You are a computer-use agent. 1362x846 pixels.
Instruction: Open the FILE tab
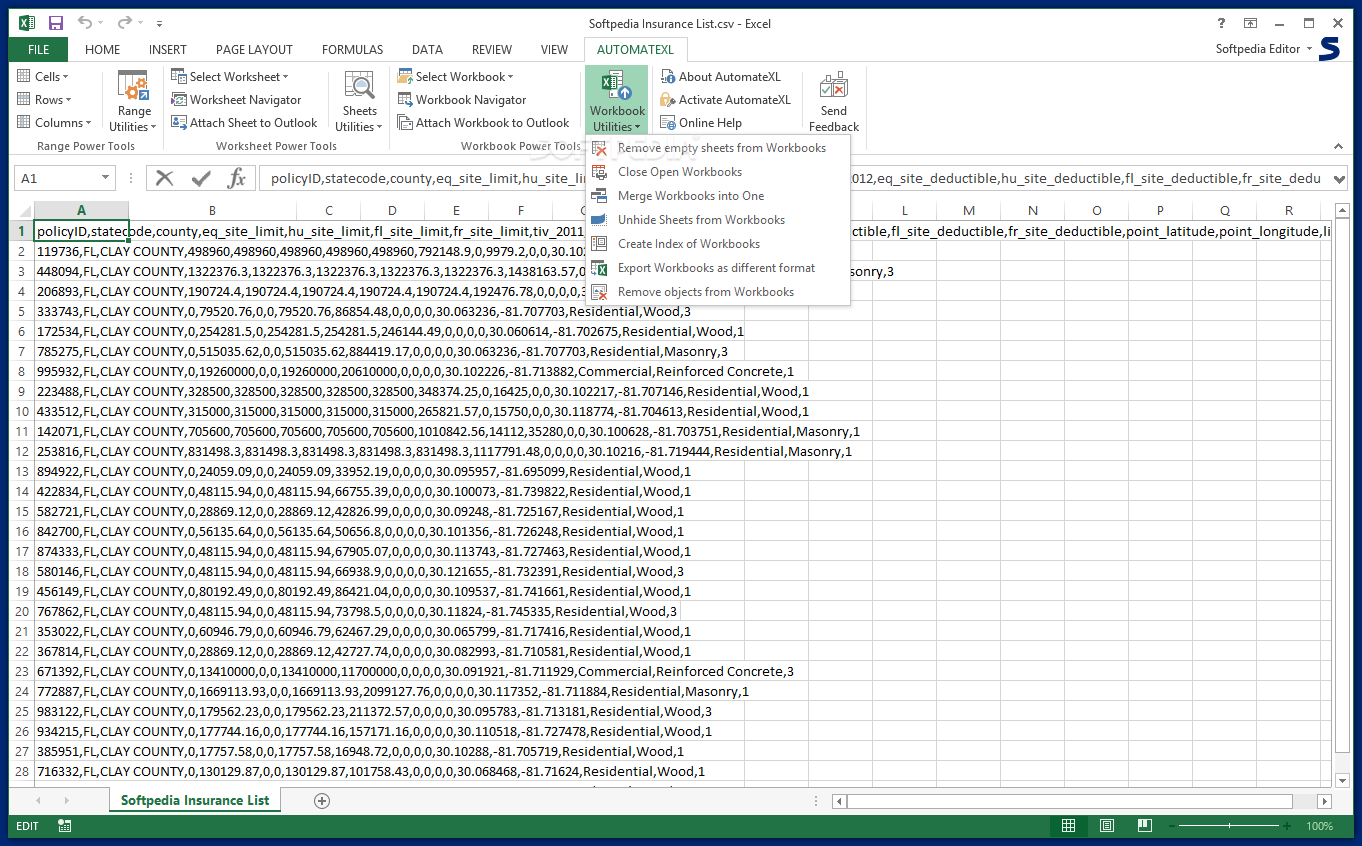click(x=39, y=50)
